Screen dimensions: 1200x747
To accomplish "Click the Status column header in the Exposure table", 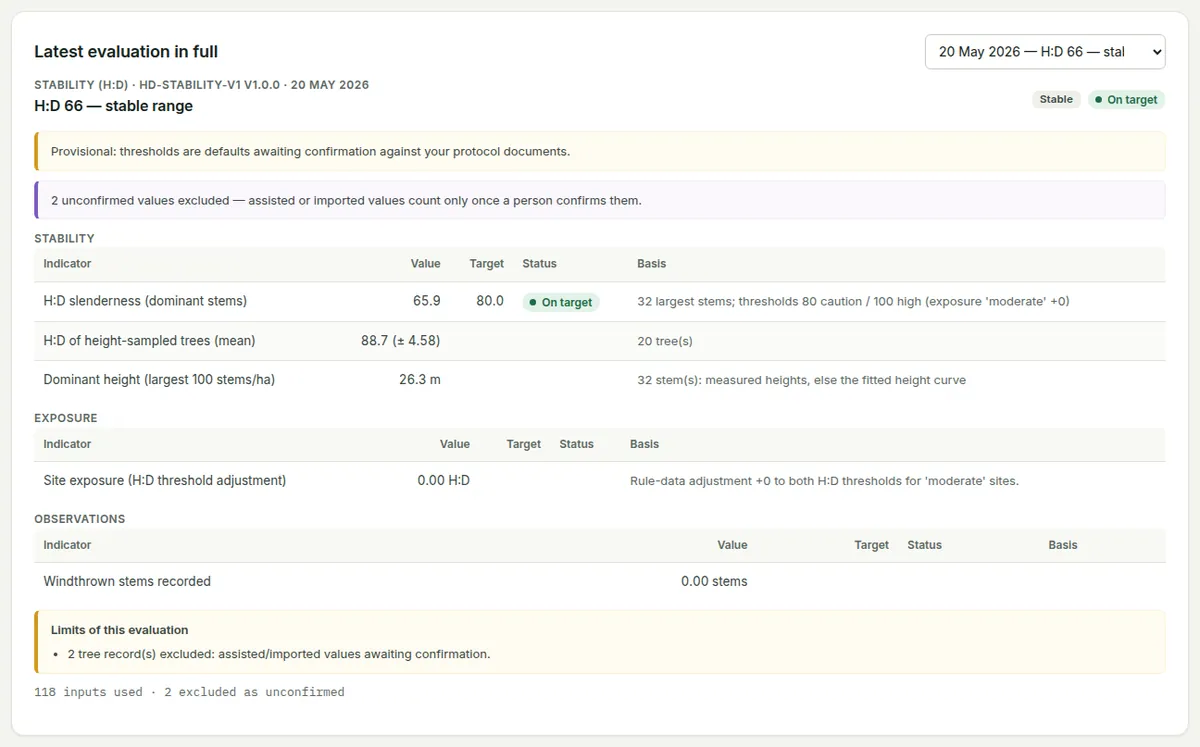I will (576, 444).
